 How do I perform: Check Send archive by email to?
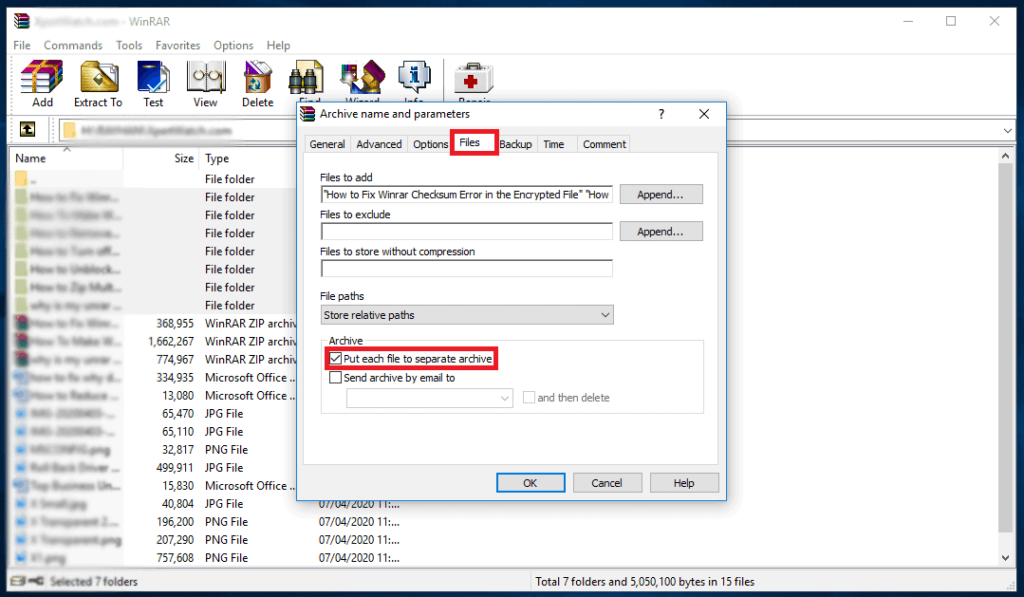point(335,378)
